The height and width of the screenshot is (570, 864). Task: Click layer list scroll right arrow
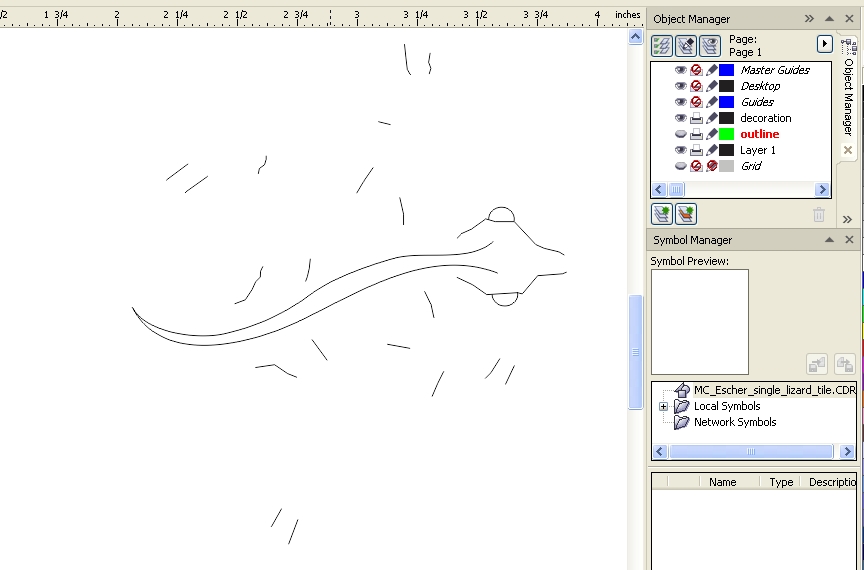(822, 190)
